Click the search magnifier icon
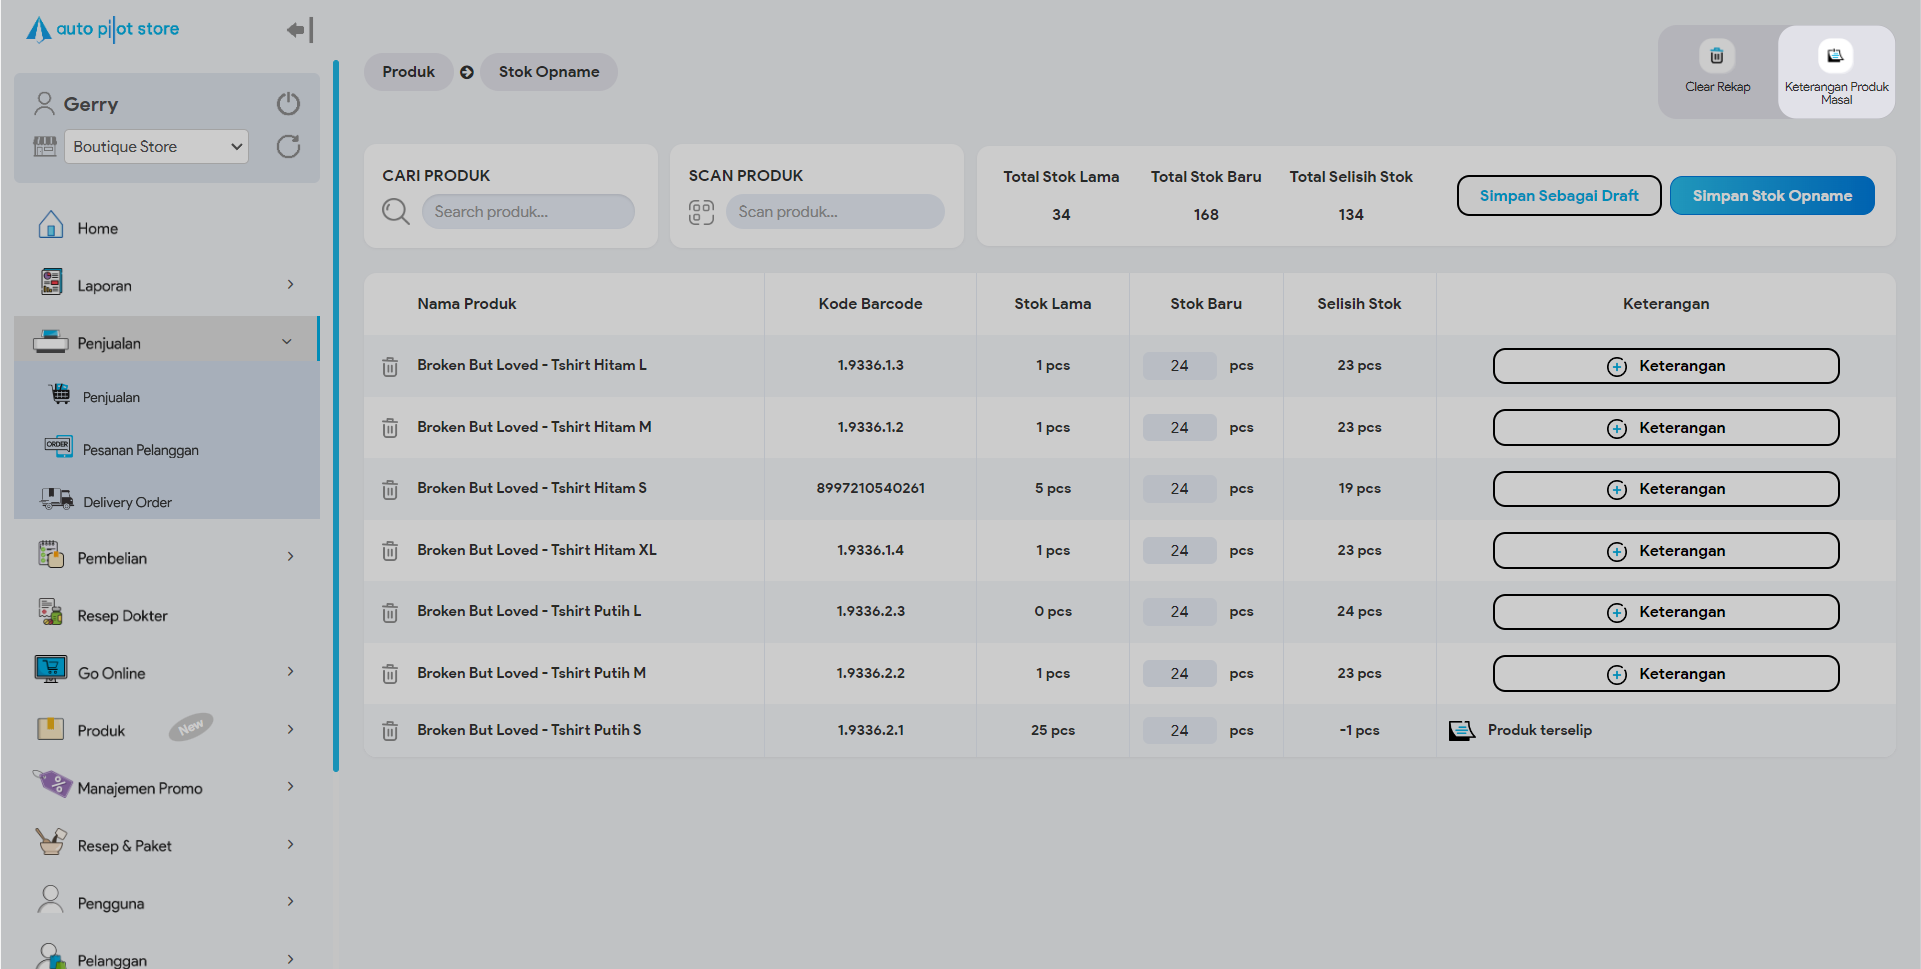Screen dimensions: 1921x969 (396, 212)
